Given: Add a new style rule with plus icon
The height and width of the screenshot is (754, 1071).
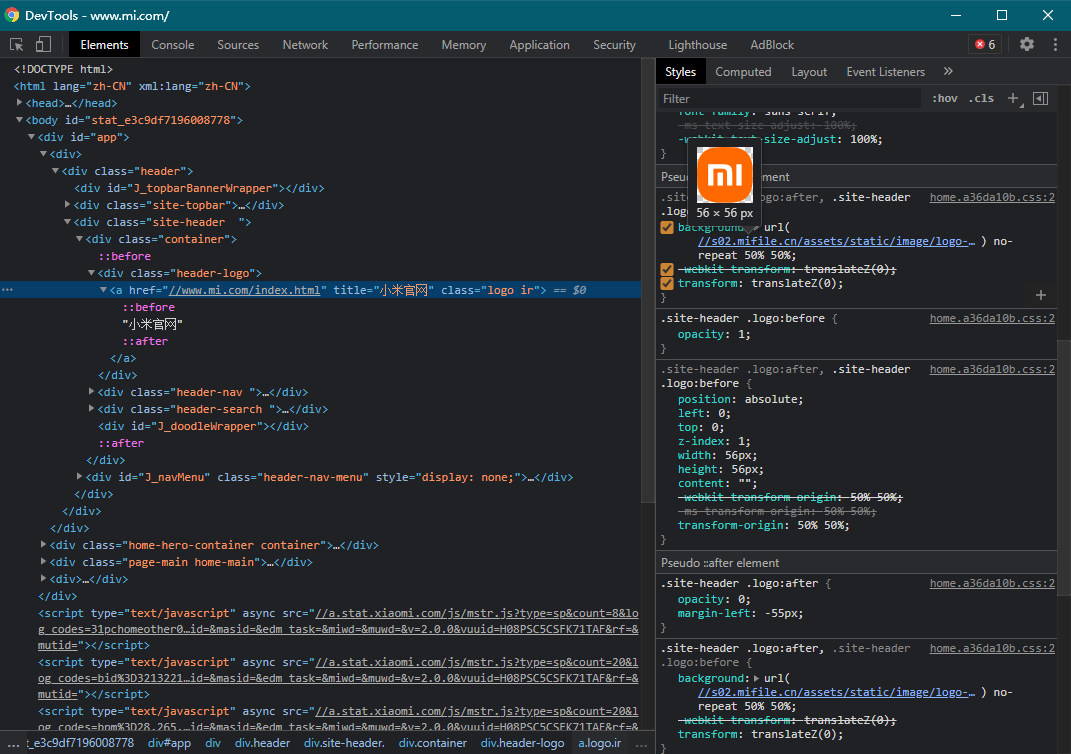Looking at the screenshot, I should click(x=1013, y=98).
